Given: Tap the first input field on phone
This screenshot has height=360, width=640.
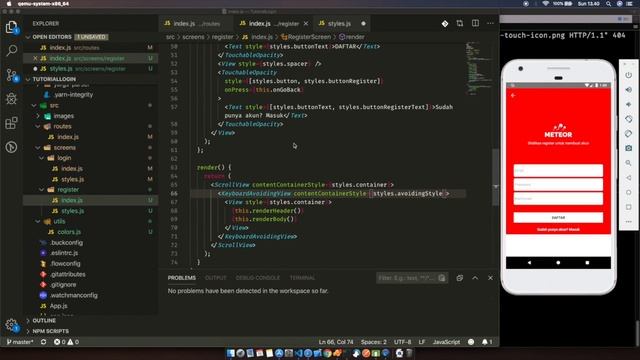Looking at the screenshot, I should [x=558, y=170].
